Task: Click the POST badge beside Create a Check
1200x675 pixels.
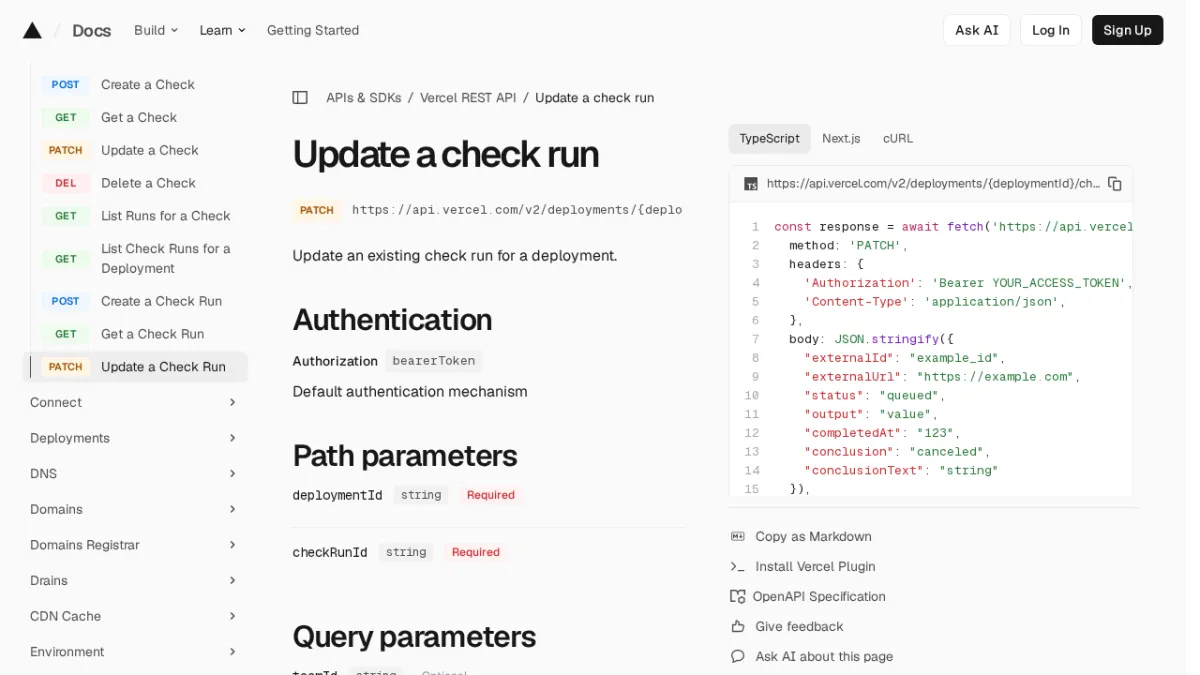Action: click(66, 85)
